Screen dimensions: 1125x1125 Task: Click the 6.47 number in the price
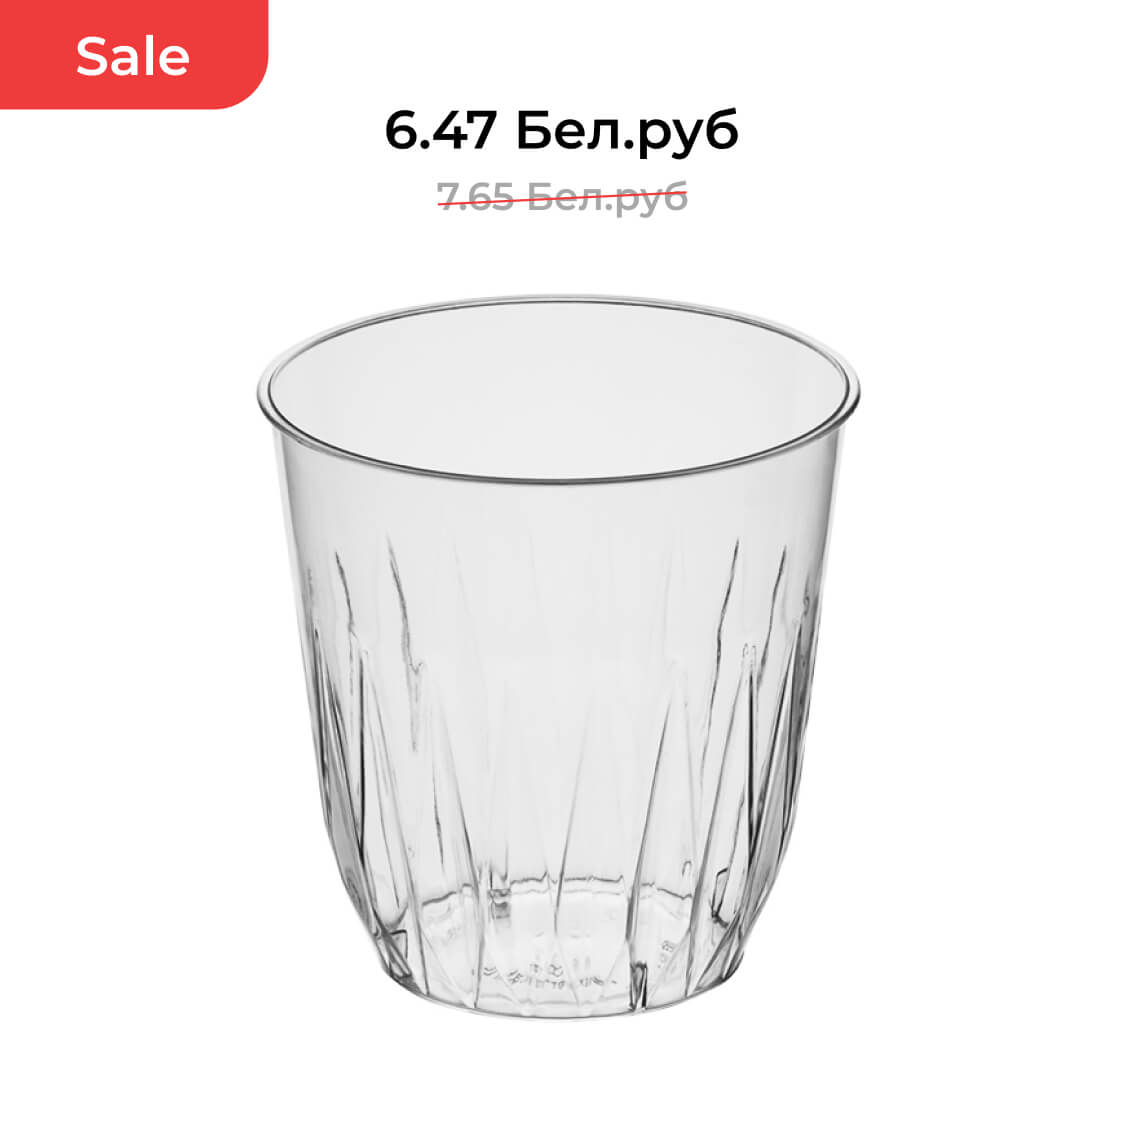click(440, 131)
